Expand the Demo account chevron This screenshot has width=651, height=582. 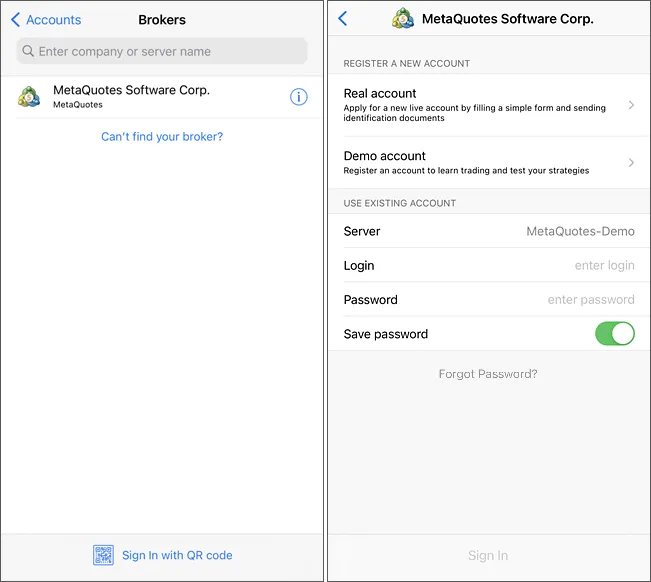(631, 162)
